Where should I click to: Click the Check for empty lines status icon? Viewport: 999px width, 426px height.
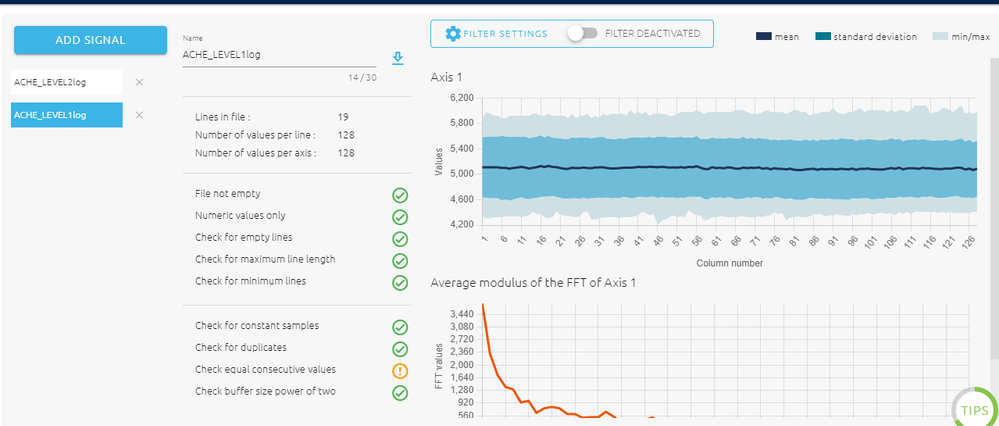click(x=400, y=239)
